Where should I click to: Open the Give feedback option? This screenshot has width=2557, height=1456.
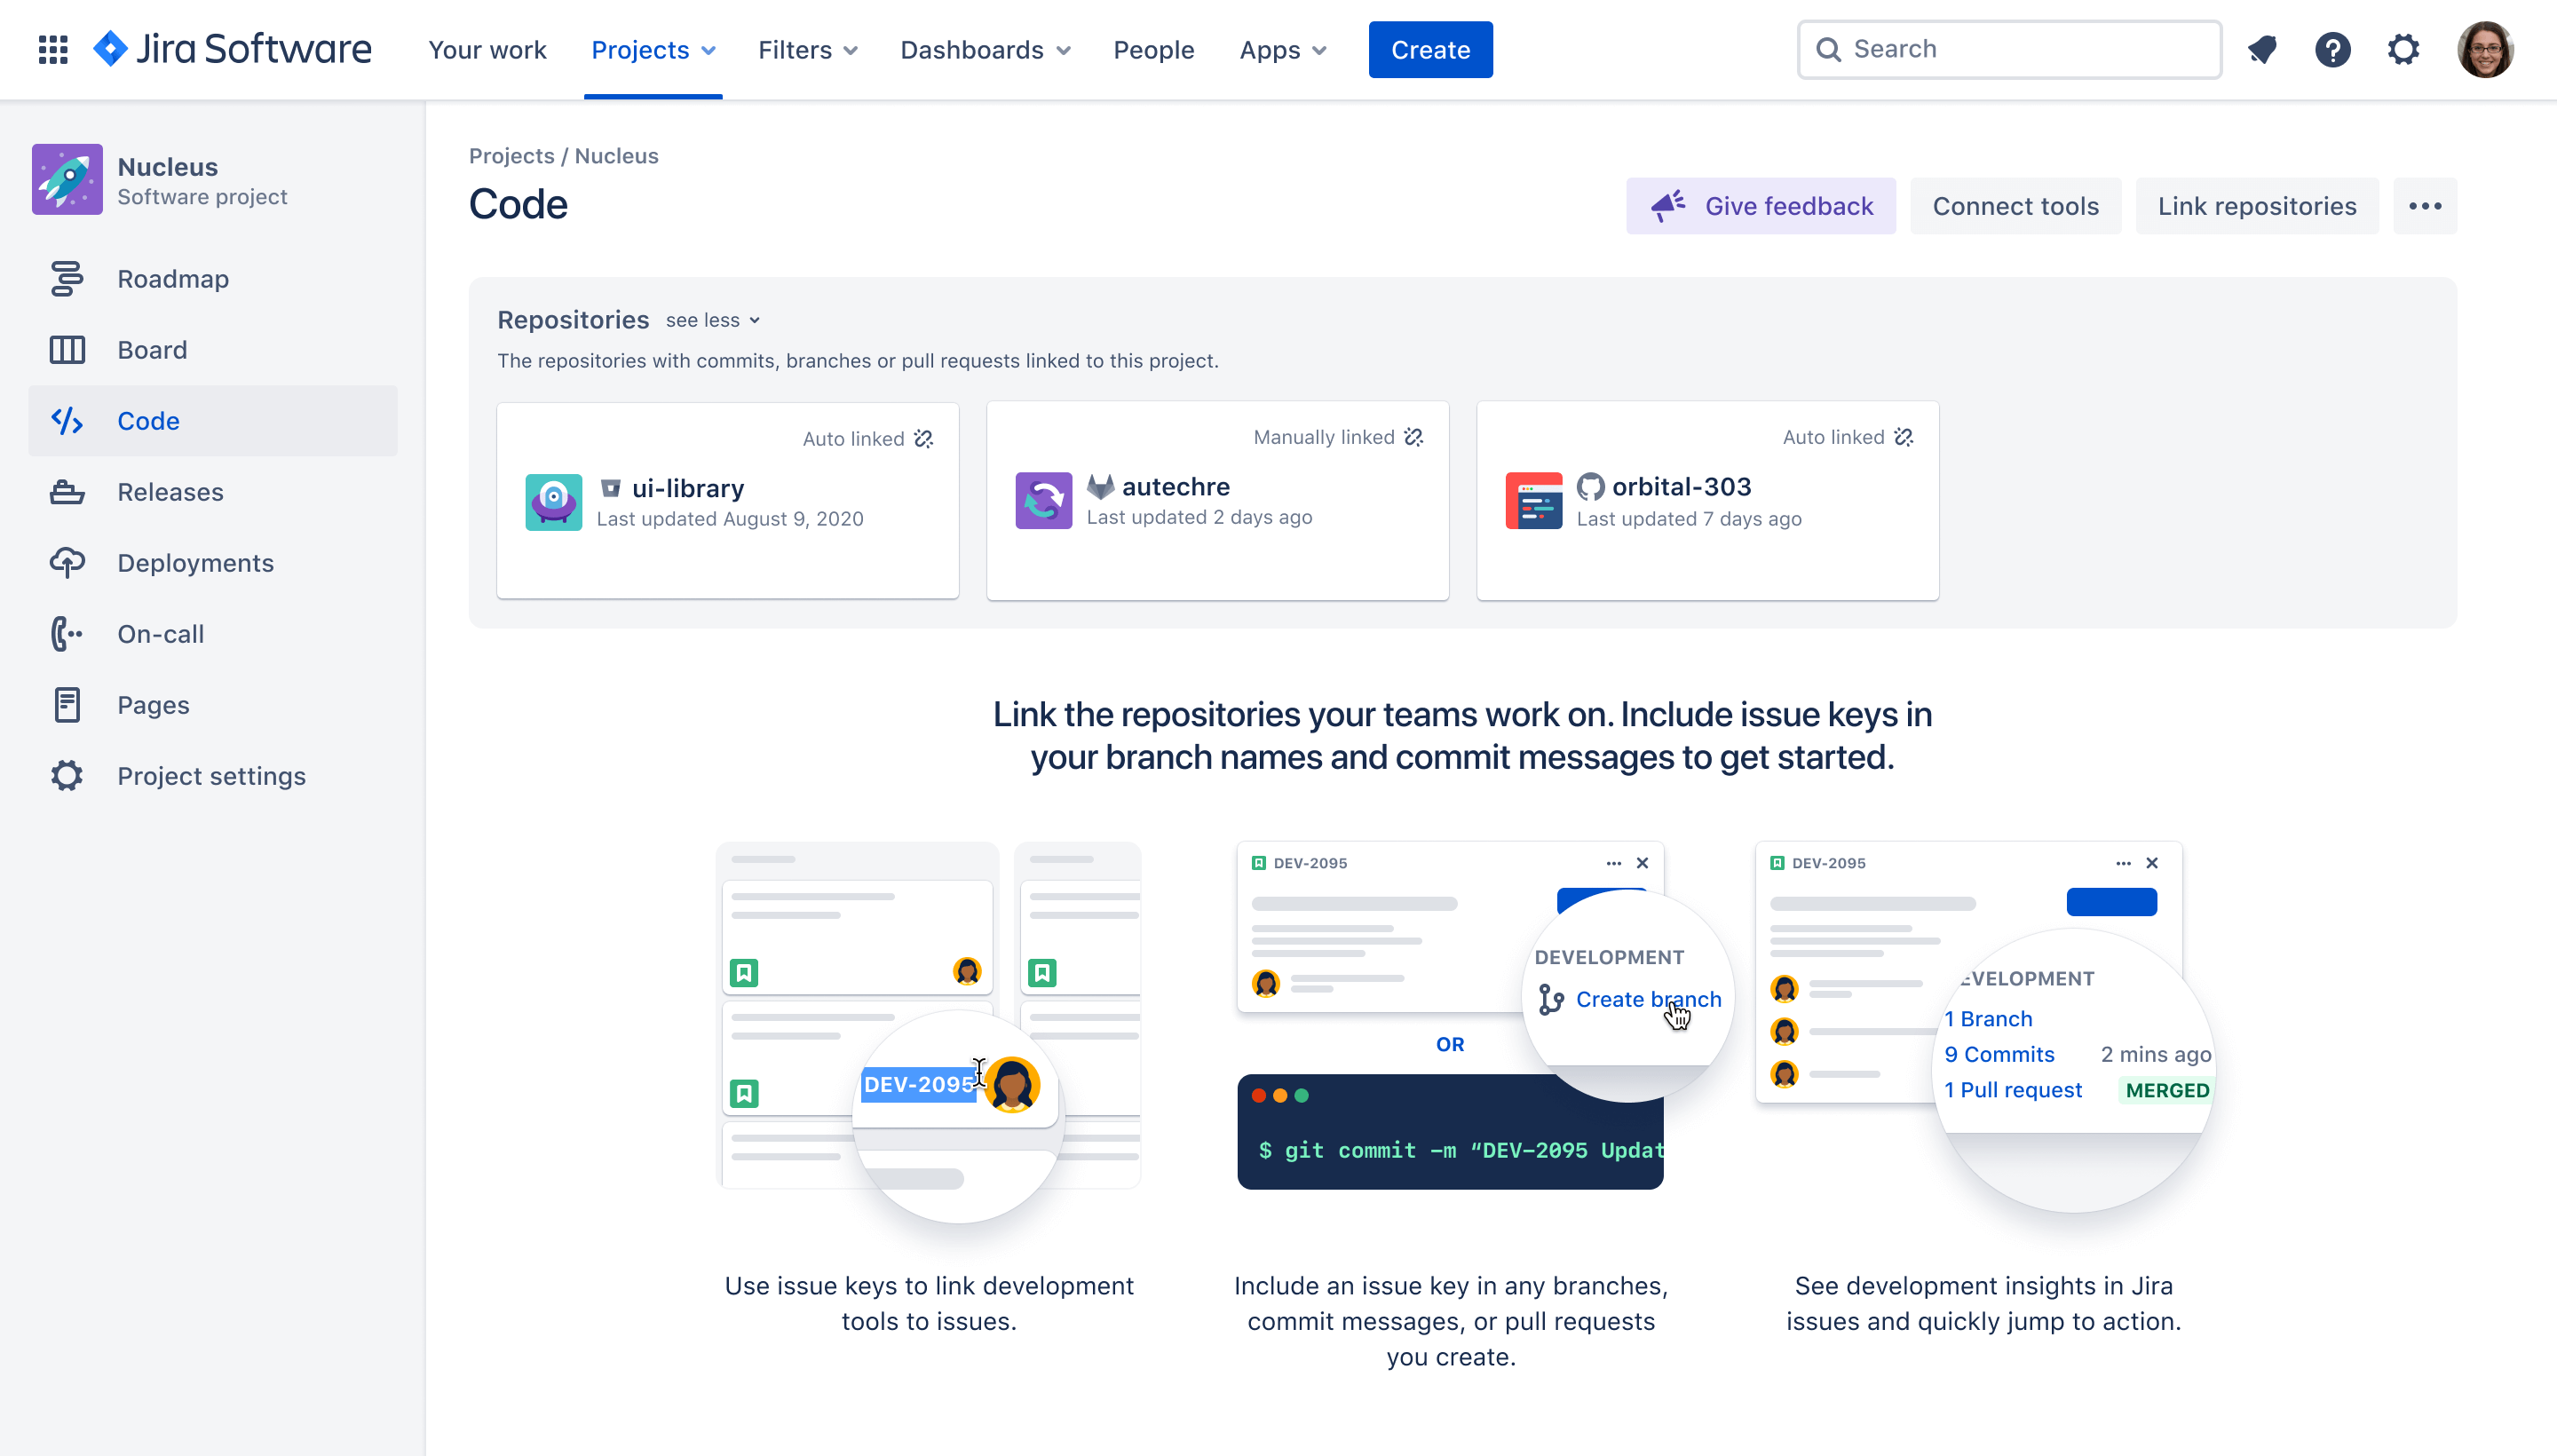1760,205
